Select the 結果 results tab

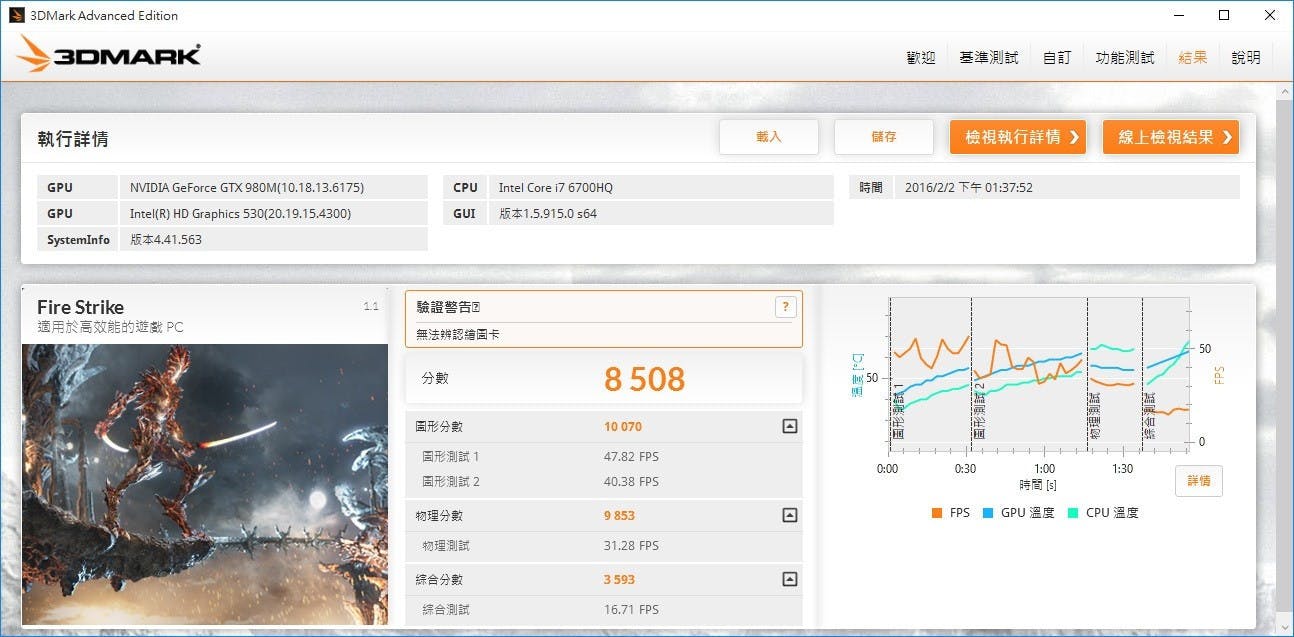[x=1192, y=58]
